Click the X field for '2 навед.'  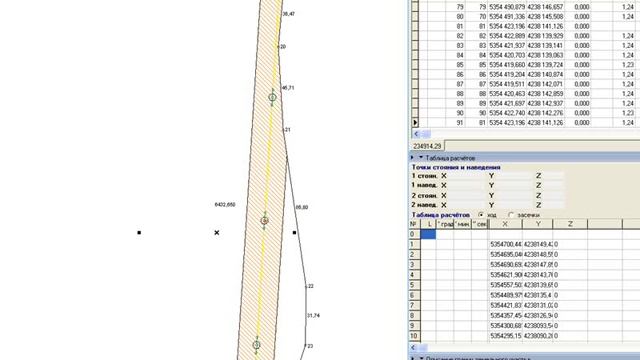point(466,205)
